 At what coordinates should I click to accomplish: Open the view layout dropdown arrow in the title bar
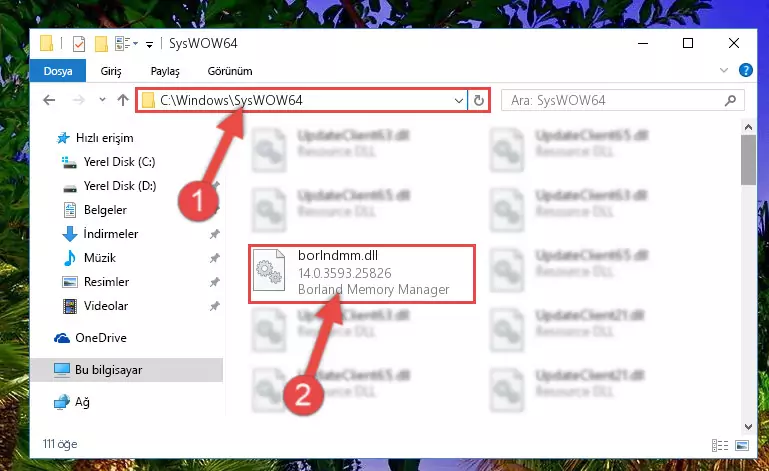[135, 44]
